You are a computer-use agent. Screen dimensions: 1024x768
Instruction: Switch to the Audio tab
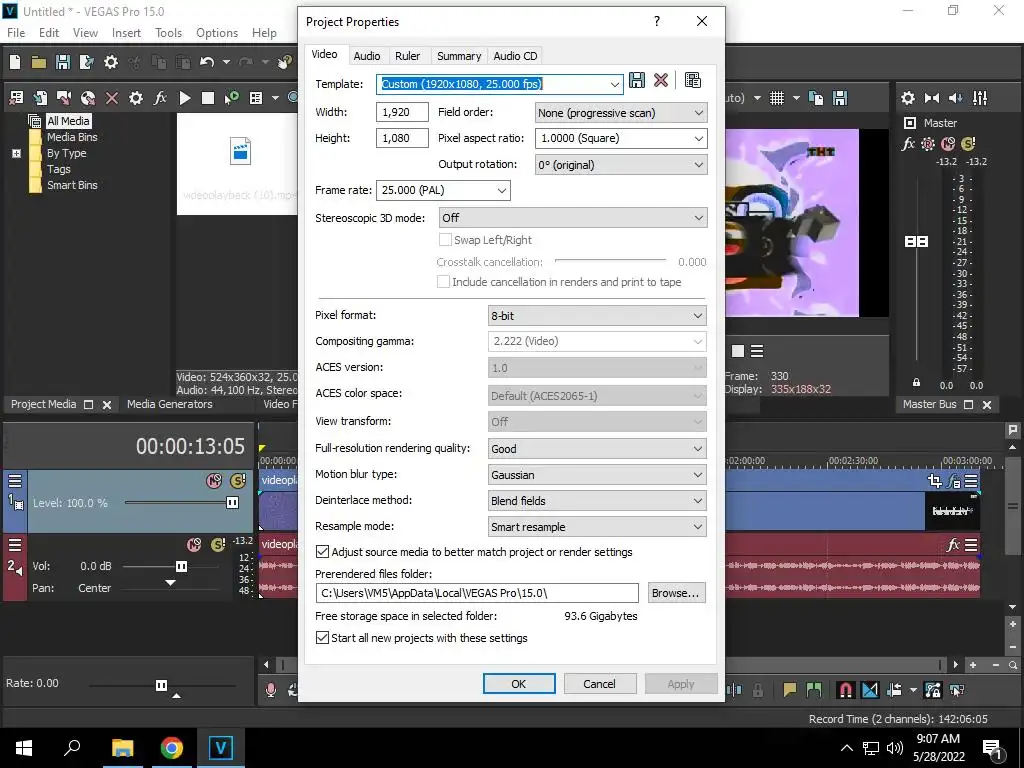click(366, 56)
